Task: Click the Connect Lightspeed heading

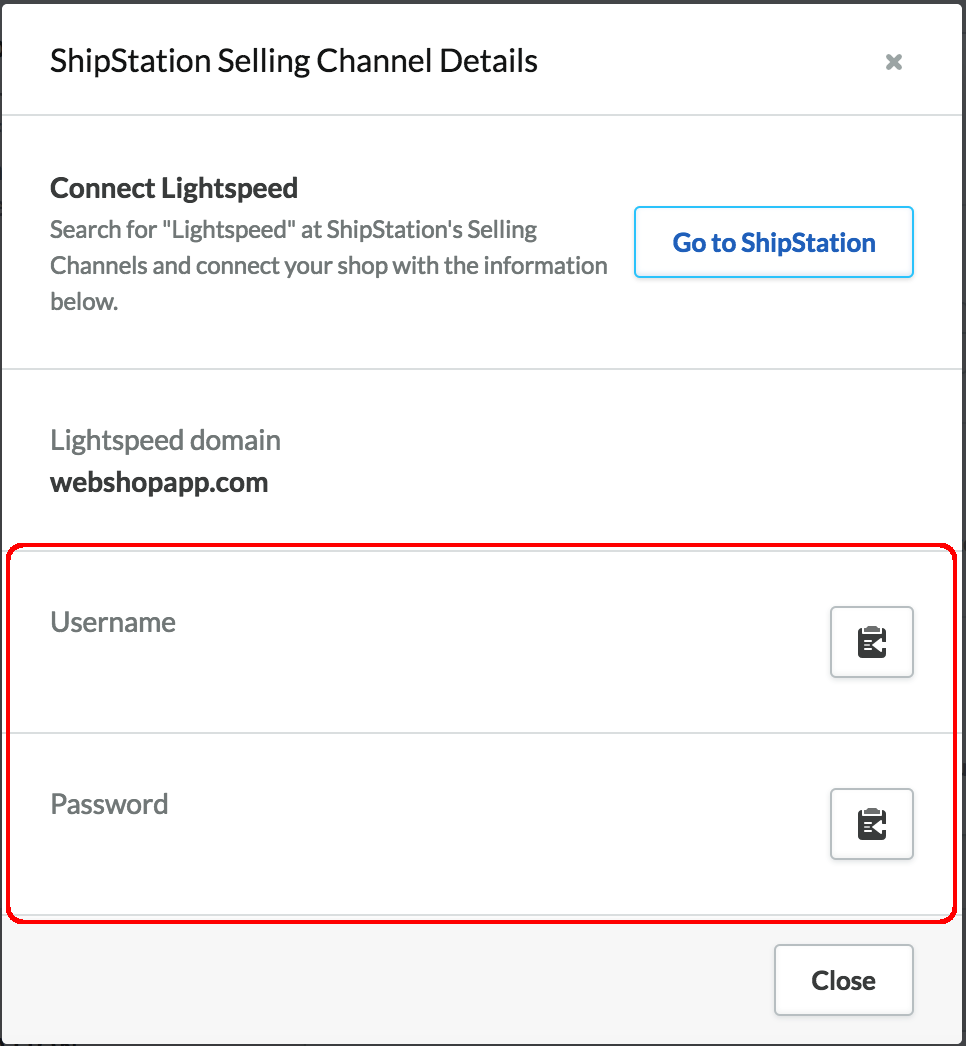Action: click(x=174, y=188)
